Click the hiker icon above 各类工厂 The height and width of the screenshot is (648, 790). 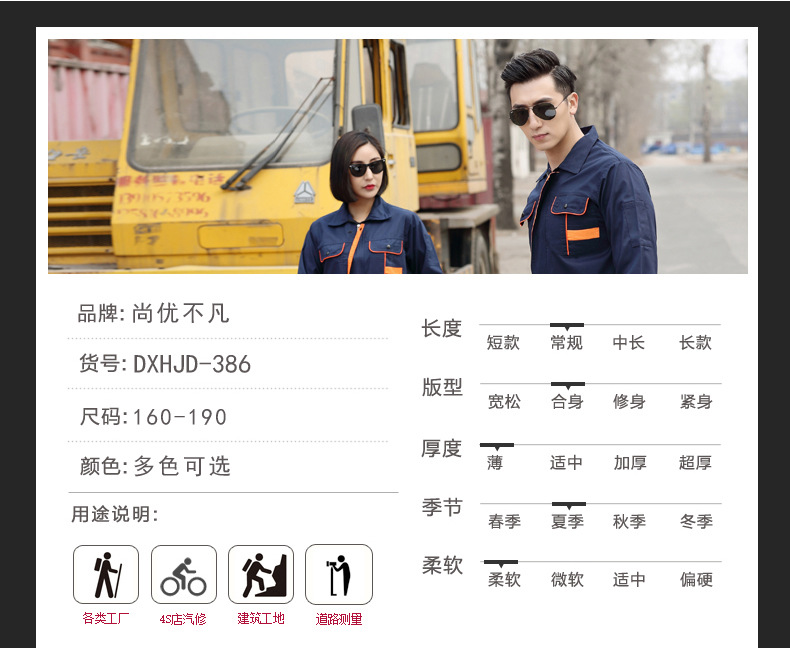coord(106,575)
